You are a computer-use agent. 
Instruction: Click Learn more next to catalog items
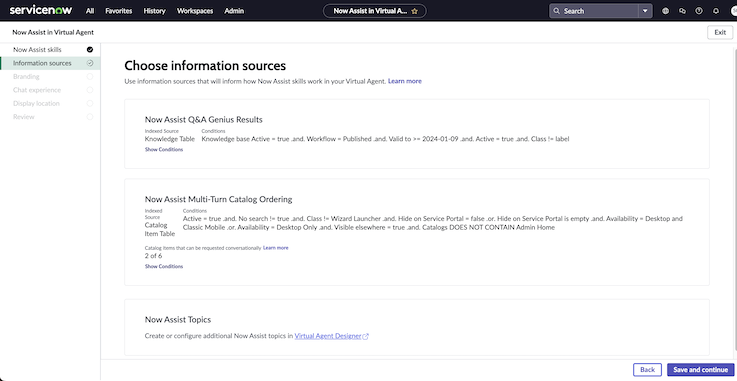click(x=276, y=248)
